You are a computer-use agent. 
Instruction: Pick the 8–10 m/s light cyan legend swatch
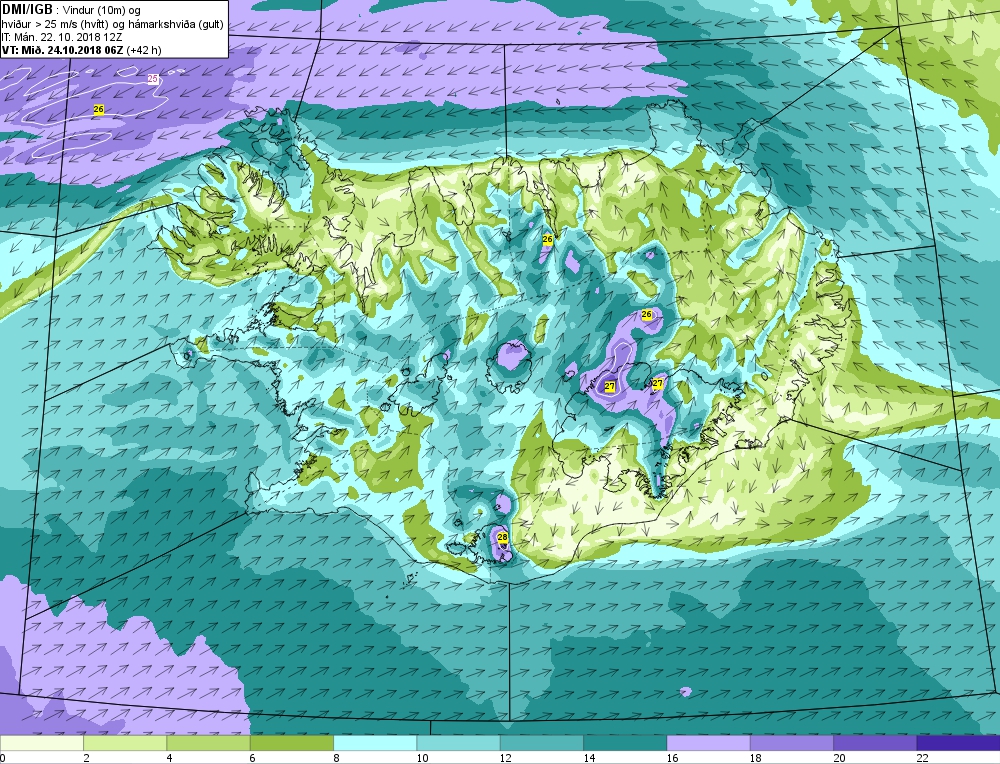point(375,743)
